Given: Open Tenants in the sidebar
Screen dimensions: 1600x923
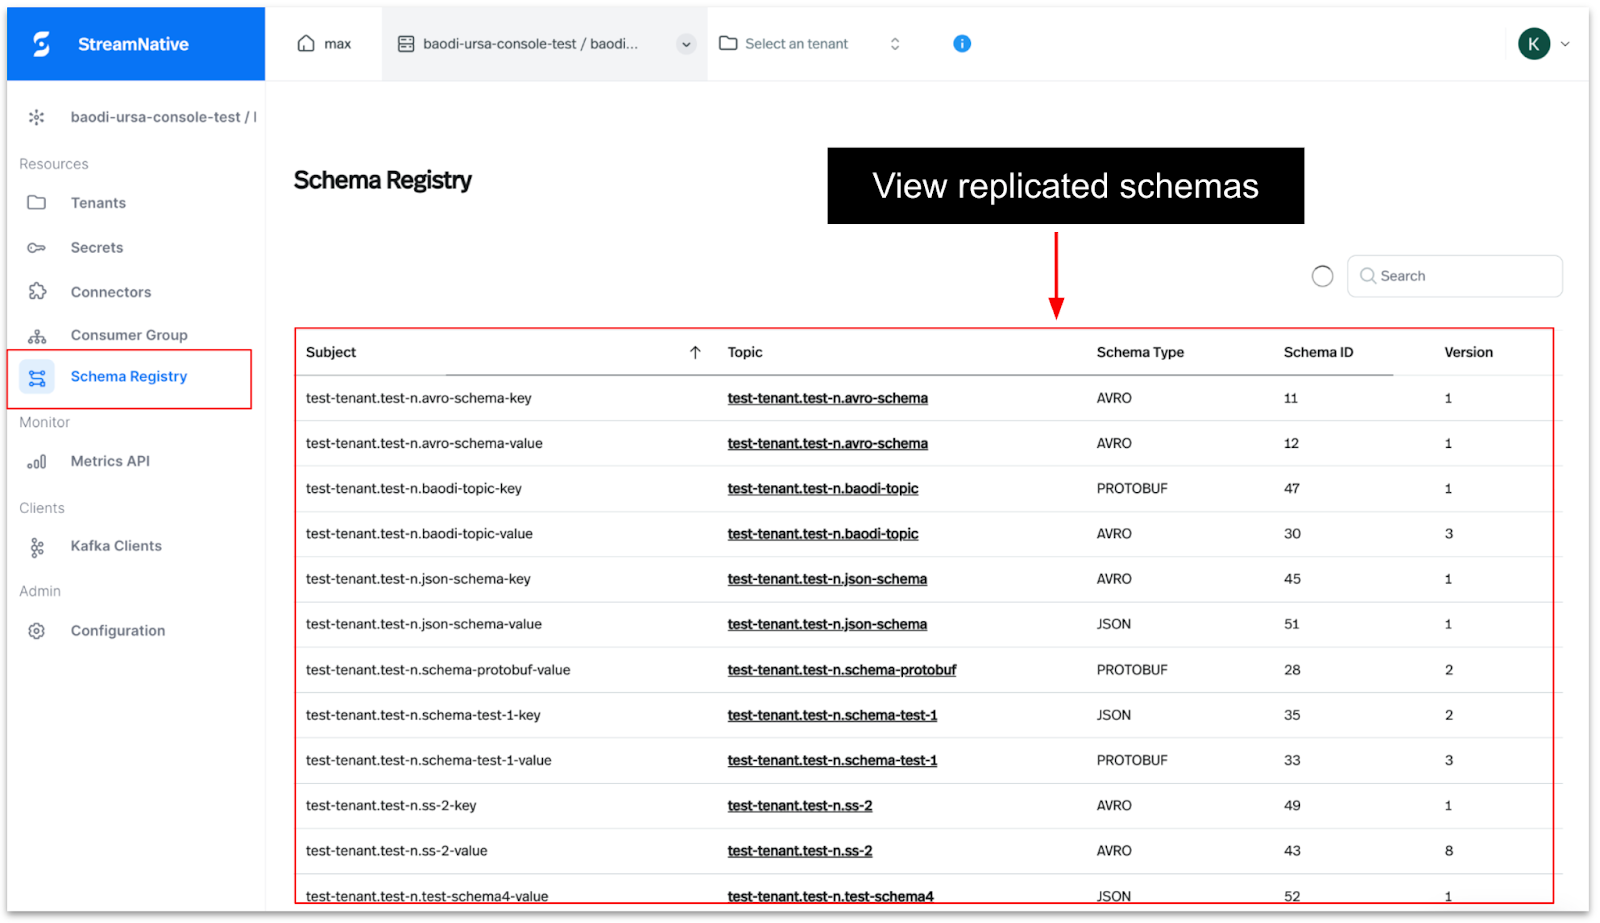Looking at the screenshot, I should pyautogui.click(x=98, y=203).
